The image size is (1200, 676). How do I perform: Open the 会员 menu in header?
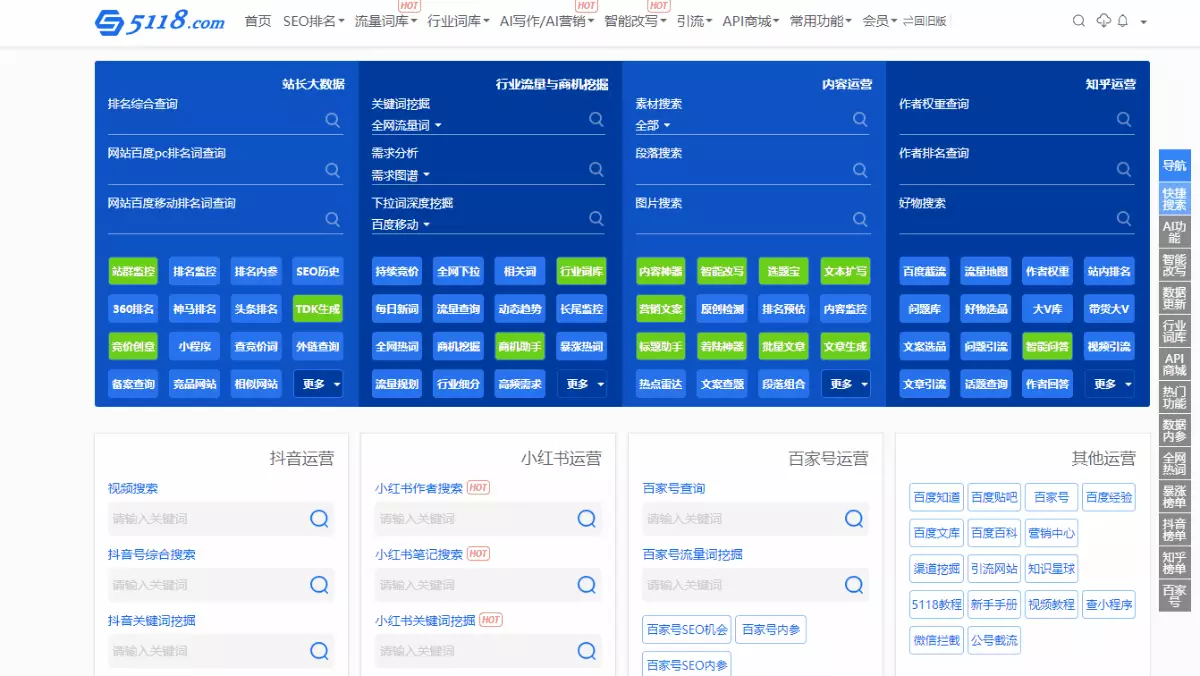tap(879, 21)
